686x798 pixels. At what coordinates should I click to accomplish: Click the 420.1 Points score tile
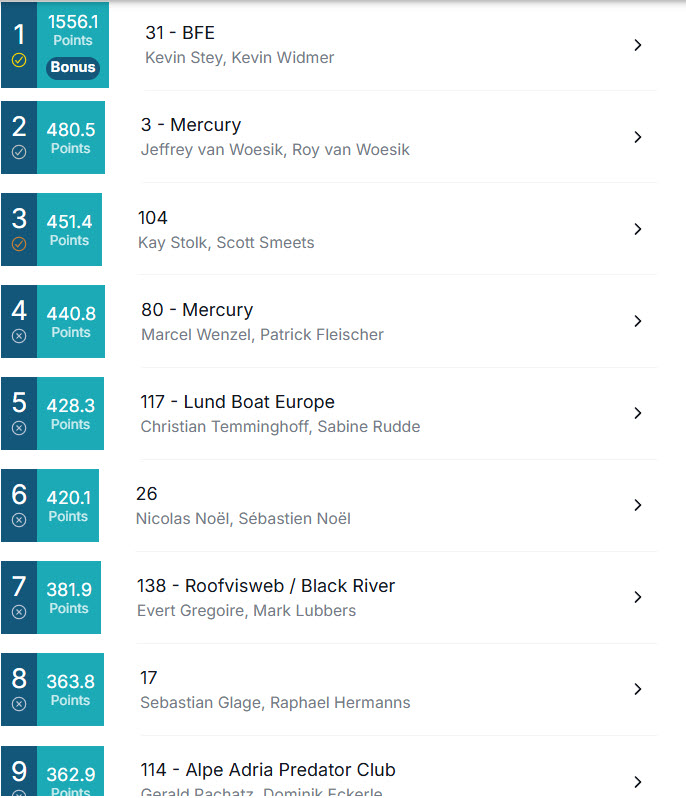(x=68, y=505)
